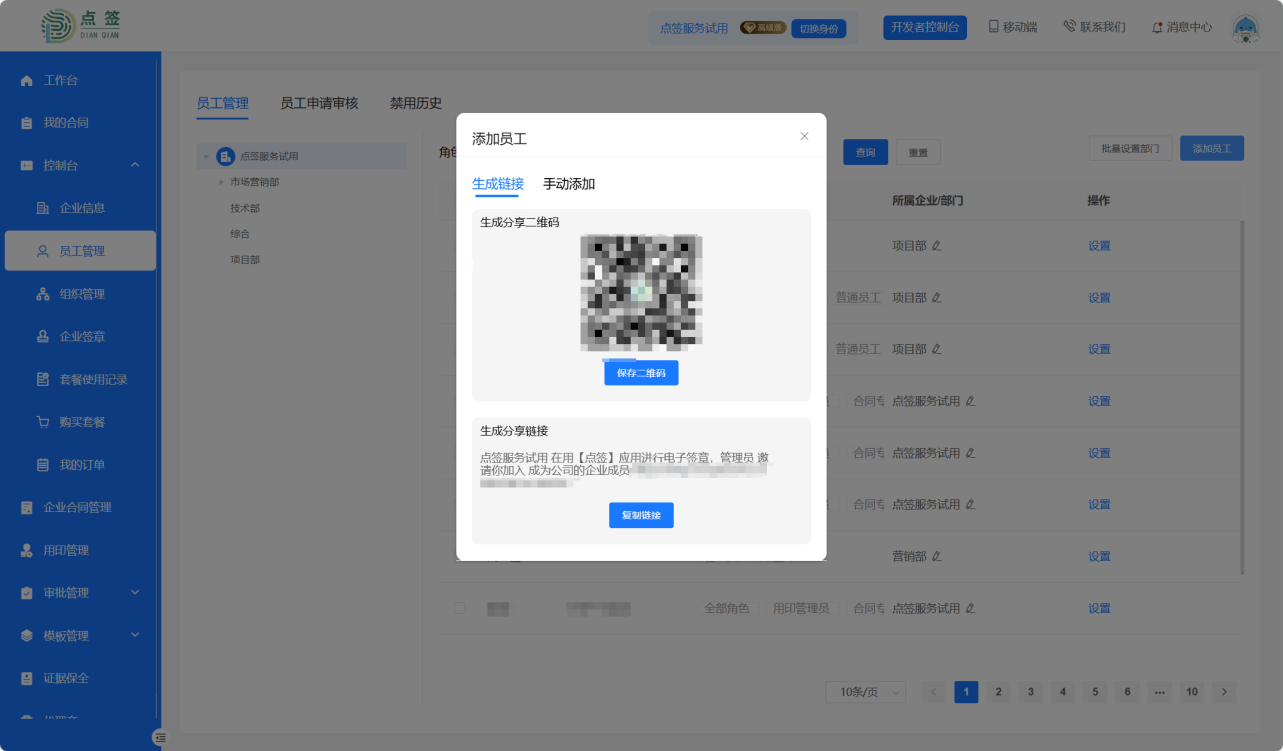Click 添加员工 button in the top-right

pos(1212,148)
